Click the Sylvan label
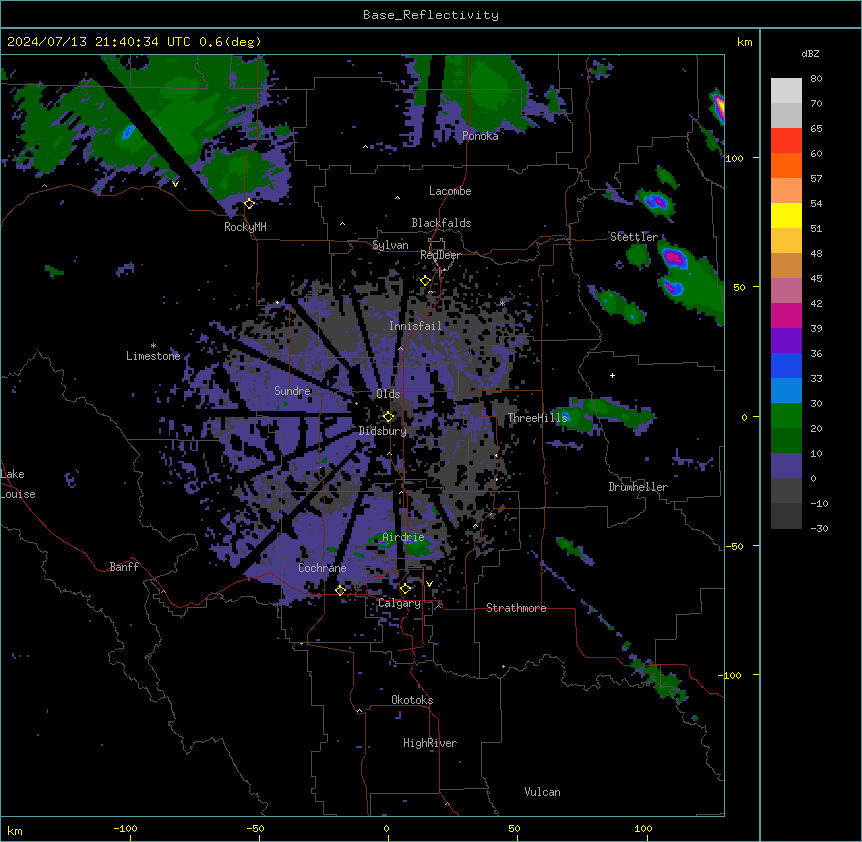The width and height of the screenshot is (862, 842). pyautogui.click(x=390, y=245)
